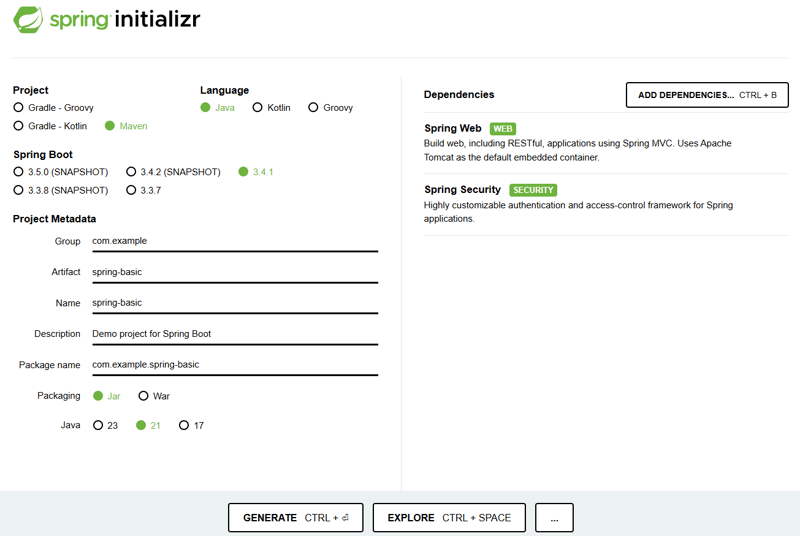Pick Groovy as the language
800x536 pixels.
(313, 107)
